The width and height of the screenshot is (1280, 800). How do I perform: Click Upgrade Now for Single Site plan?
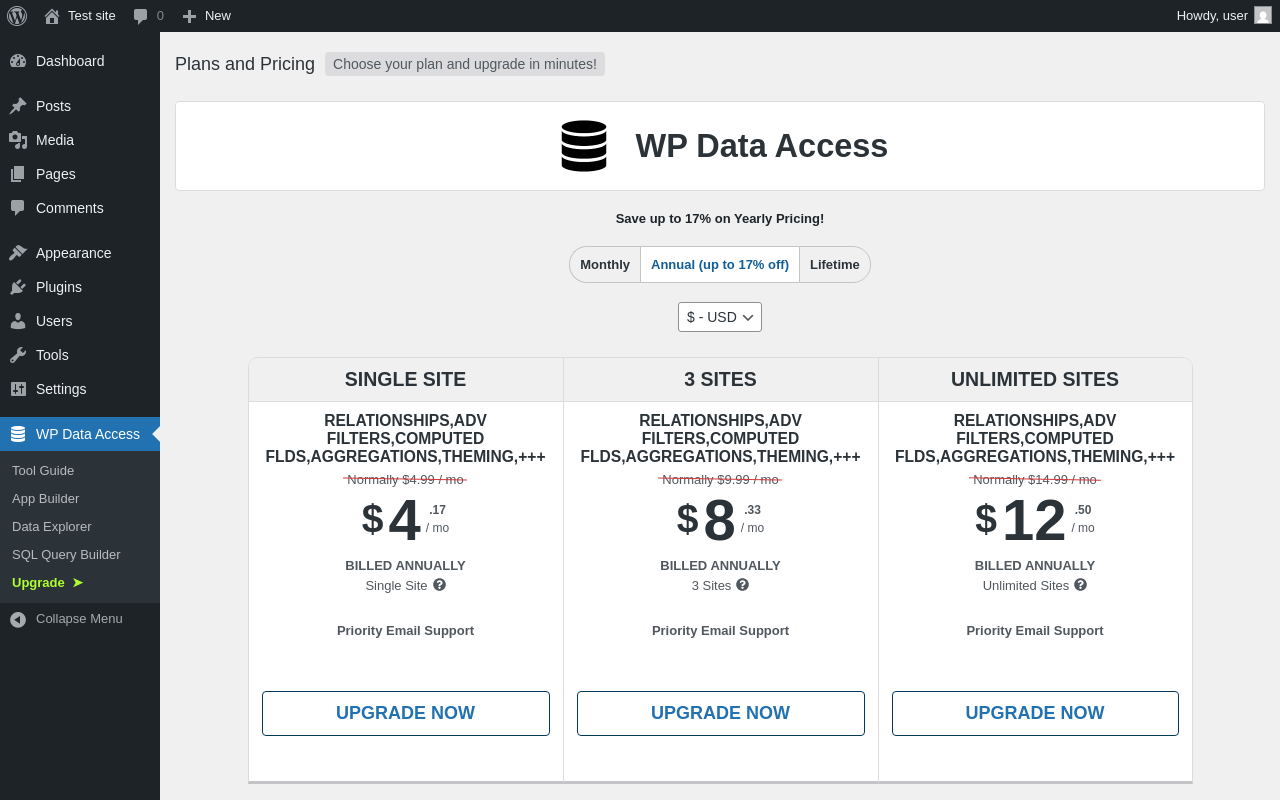tap(406, 714)
